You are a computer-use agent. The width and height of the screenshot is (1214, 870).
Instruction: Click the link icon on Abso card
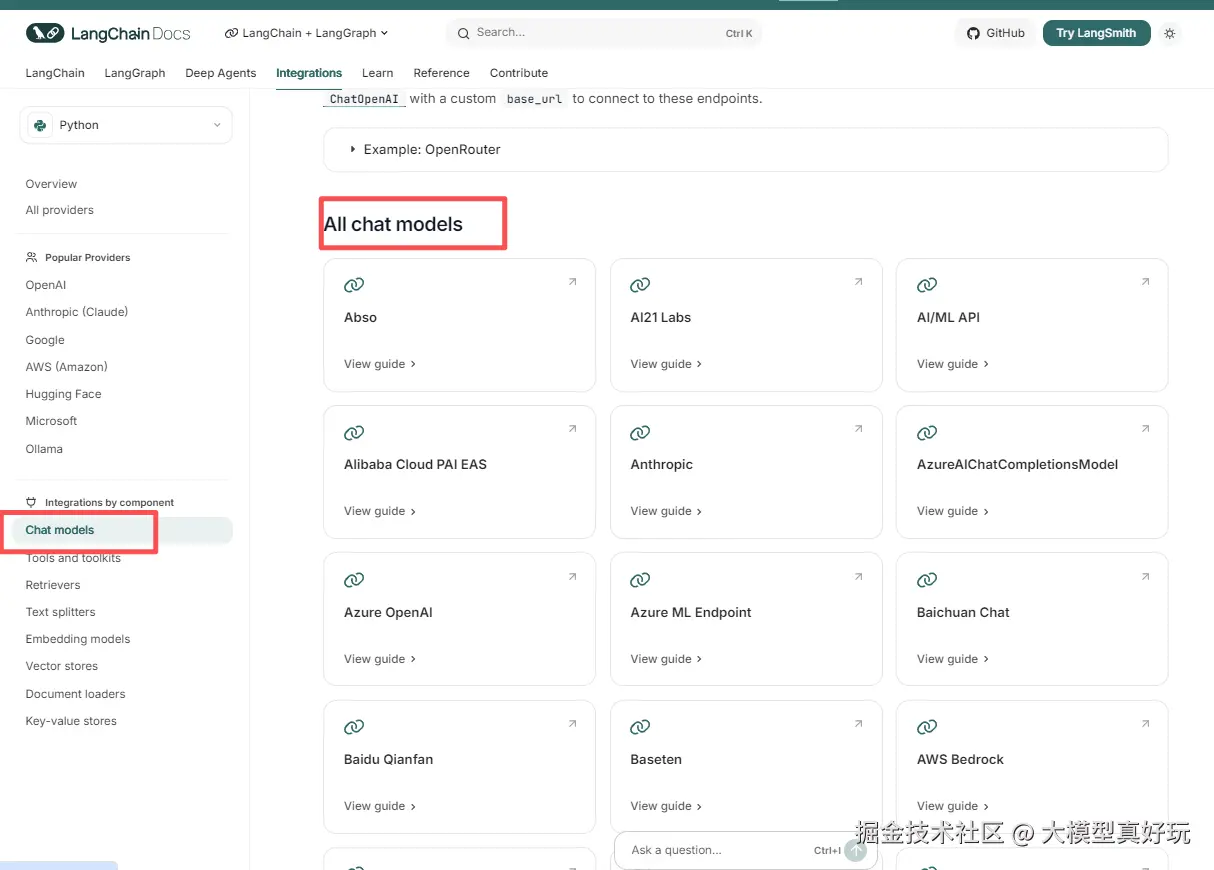[354, 286]
